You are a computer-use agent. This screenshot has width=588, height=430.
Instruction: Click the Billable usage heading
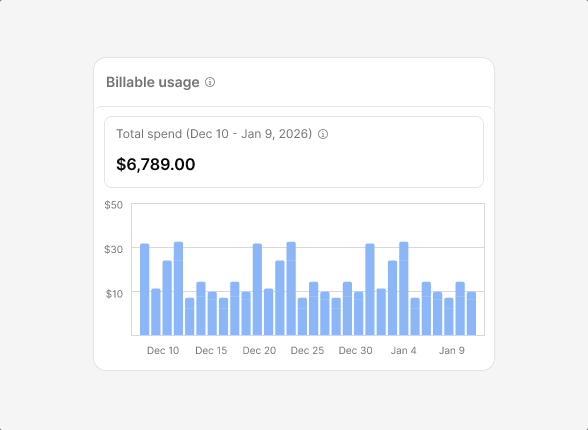coord(153,82)
